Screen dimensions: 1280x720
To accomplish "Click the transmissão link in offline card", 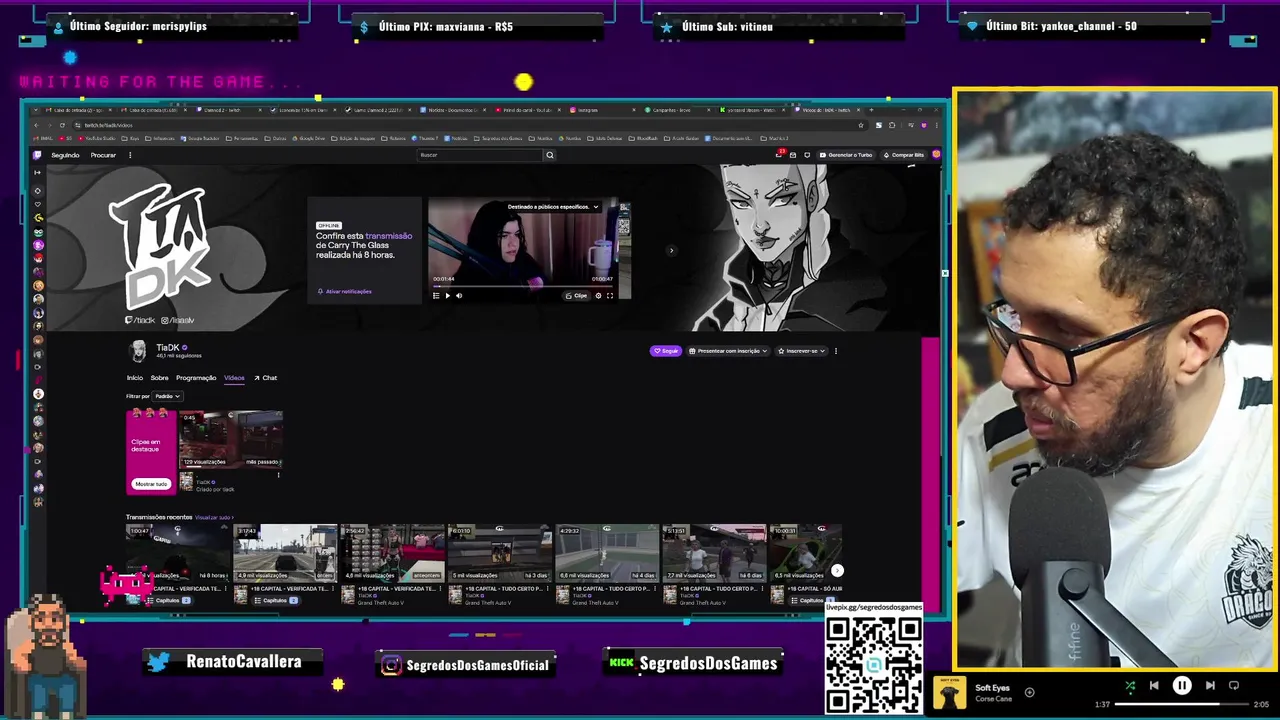I will [388, 236].
